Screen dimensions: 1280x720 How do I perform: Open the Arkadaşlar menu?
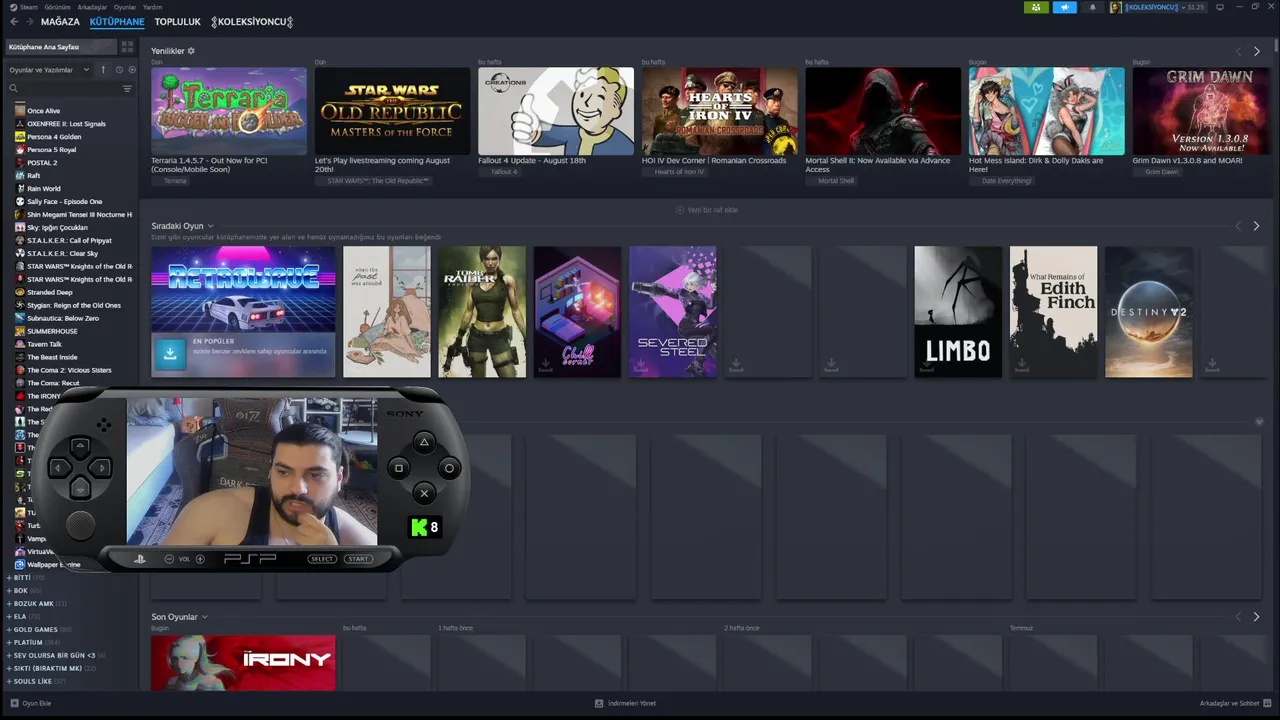pos(92,7)
